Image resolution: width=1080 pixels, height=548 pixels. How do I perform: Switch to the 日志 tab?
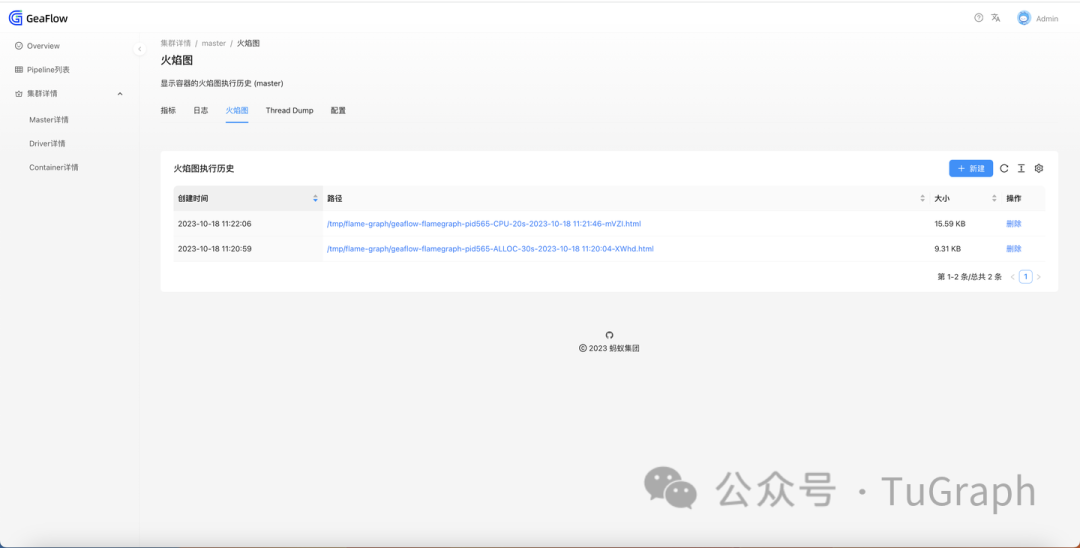pos(200,110)
